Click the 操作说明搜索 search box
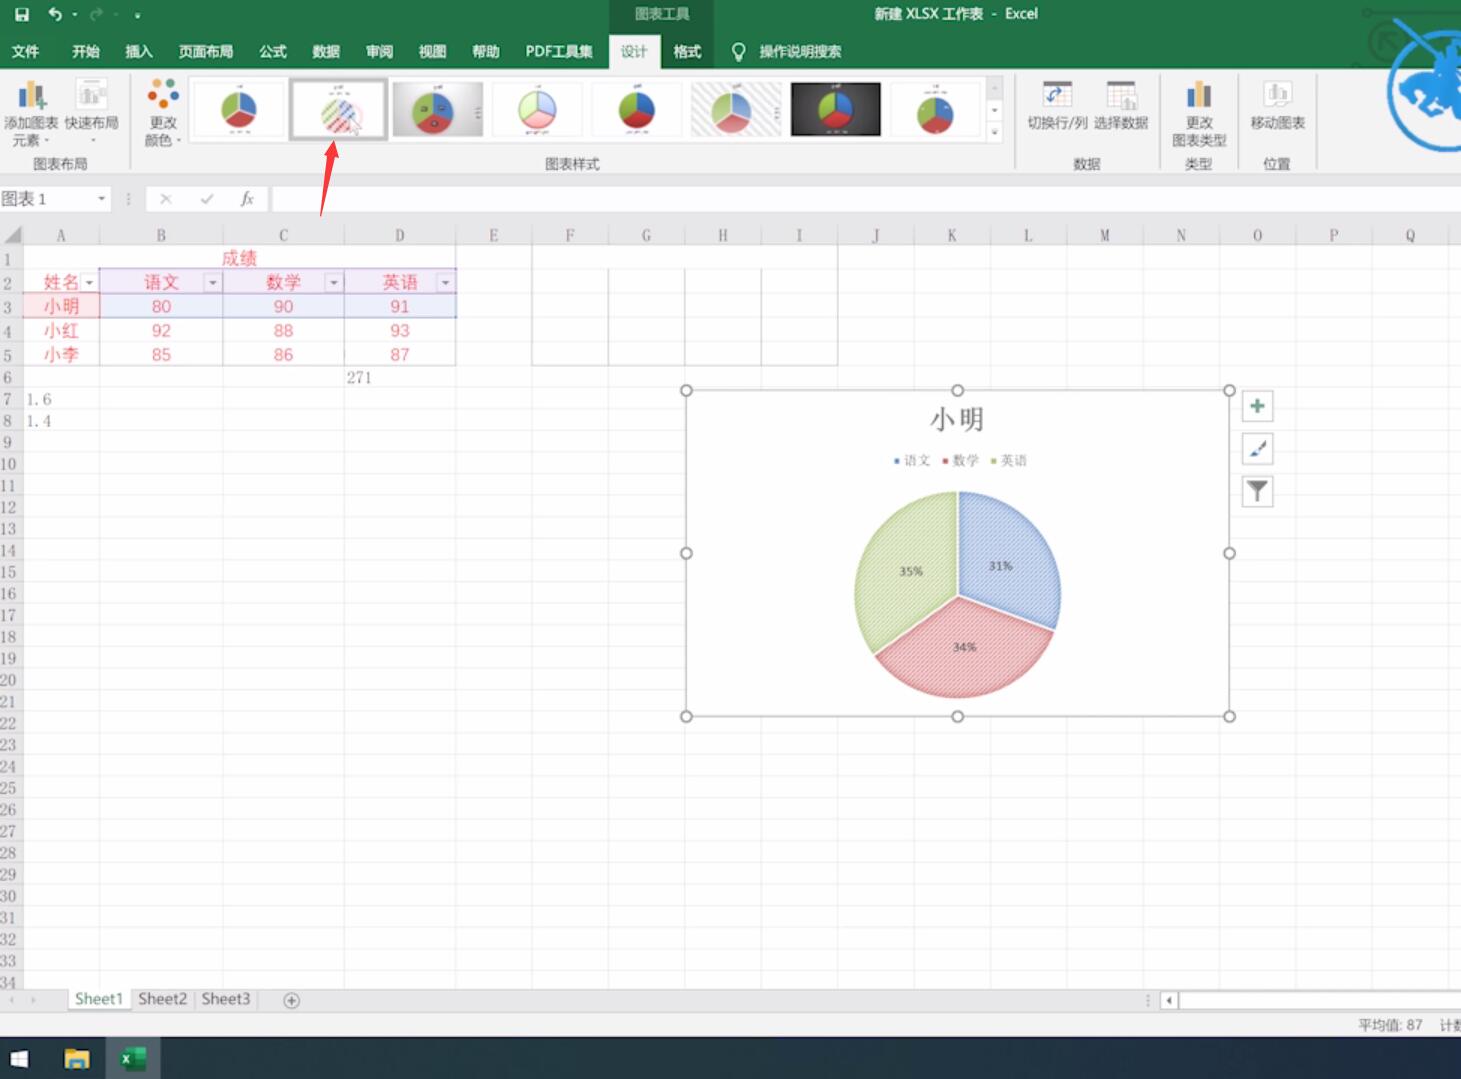This screenshot has height=1079, width=1461. point(800,51)
